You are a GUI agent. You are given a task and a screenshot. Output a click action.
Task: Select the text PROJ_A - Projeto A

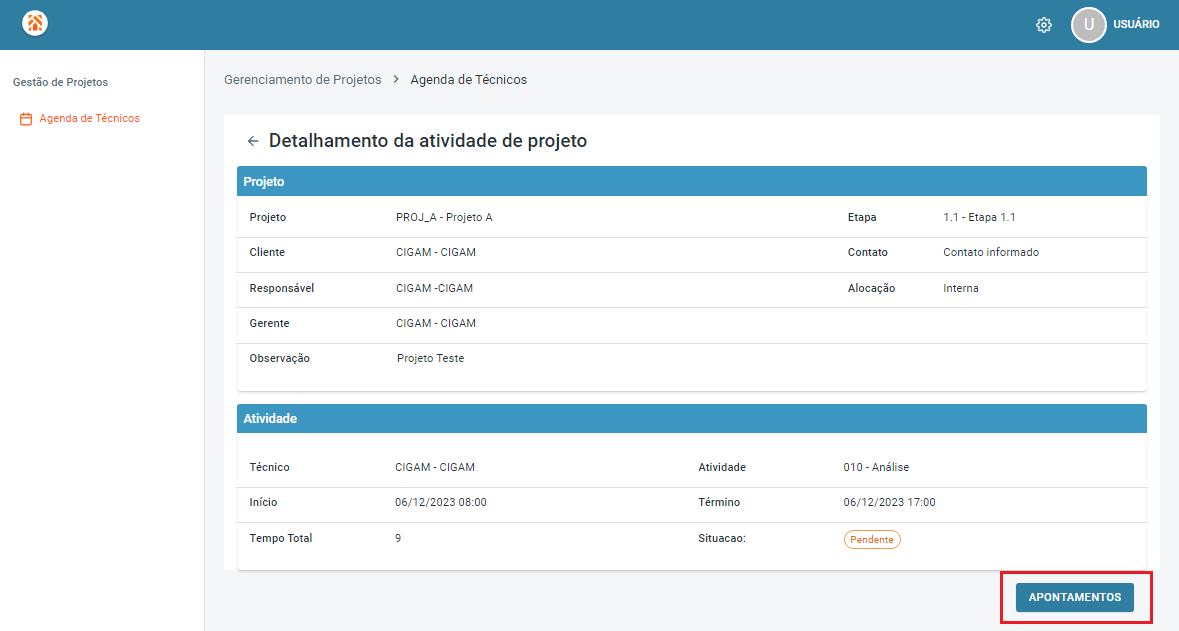coord(444,217)
